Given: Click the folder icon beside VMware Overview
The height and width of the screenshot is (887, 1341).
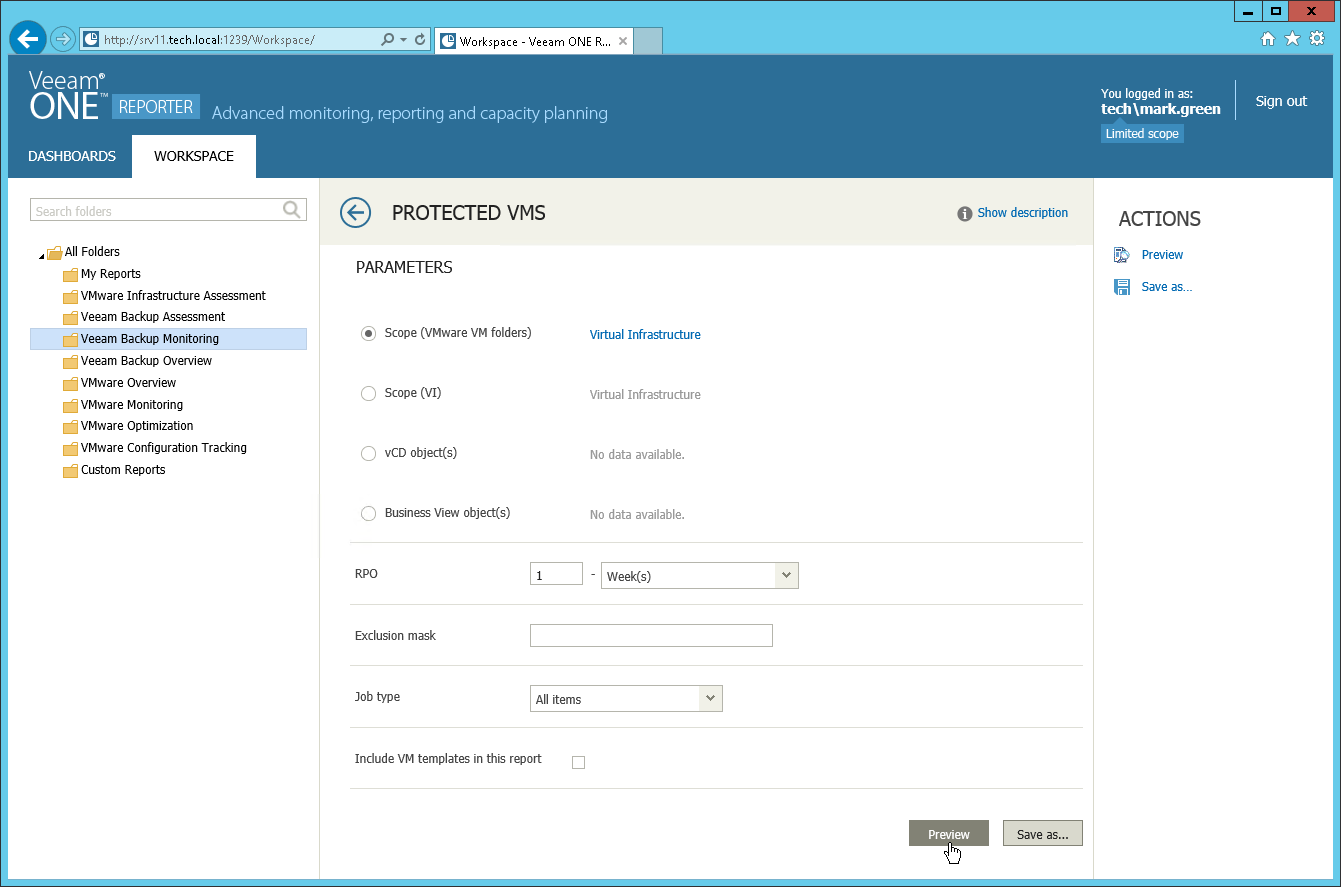Looking at the screenshot, I should (70, 384).
